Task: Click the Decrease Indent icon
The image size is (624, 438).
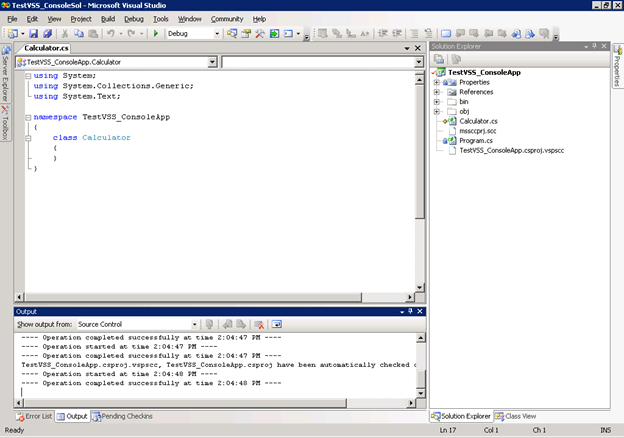Action: (x=382, y=34)
